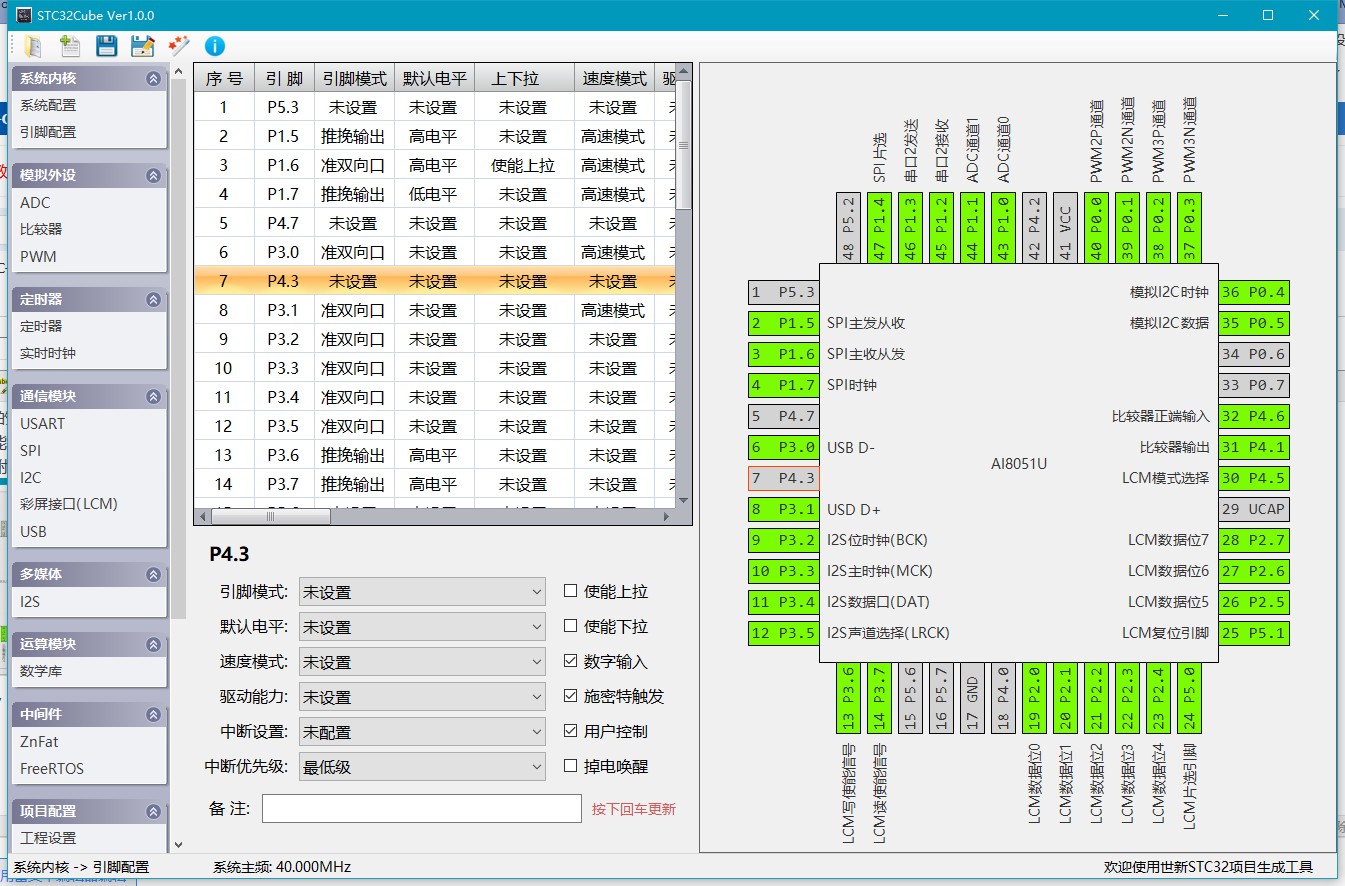The image size is (1345, 886).
Task: Enable the 掉电唤醒 checkbox
Action: 570,766
